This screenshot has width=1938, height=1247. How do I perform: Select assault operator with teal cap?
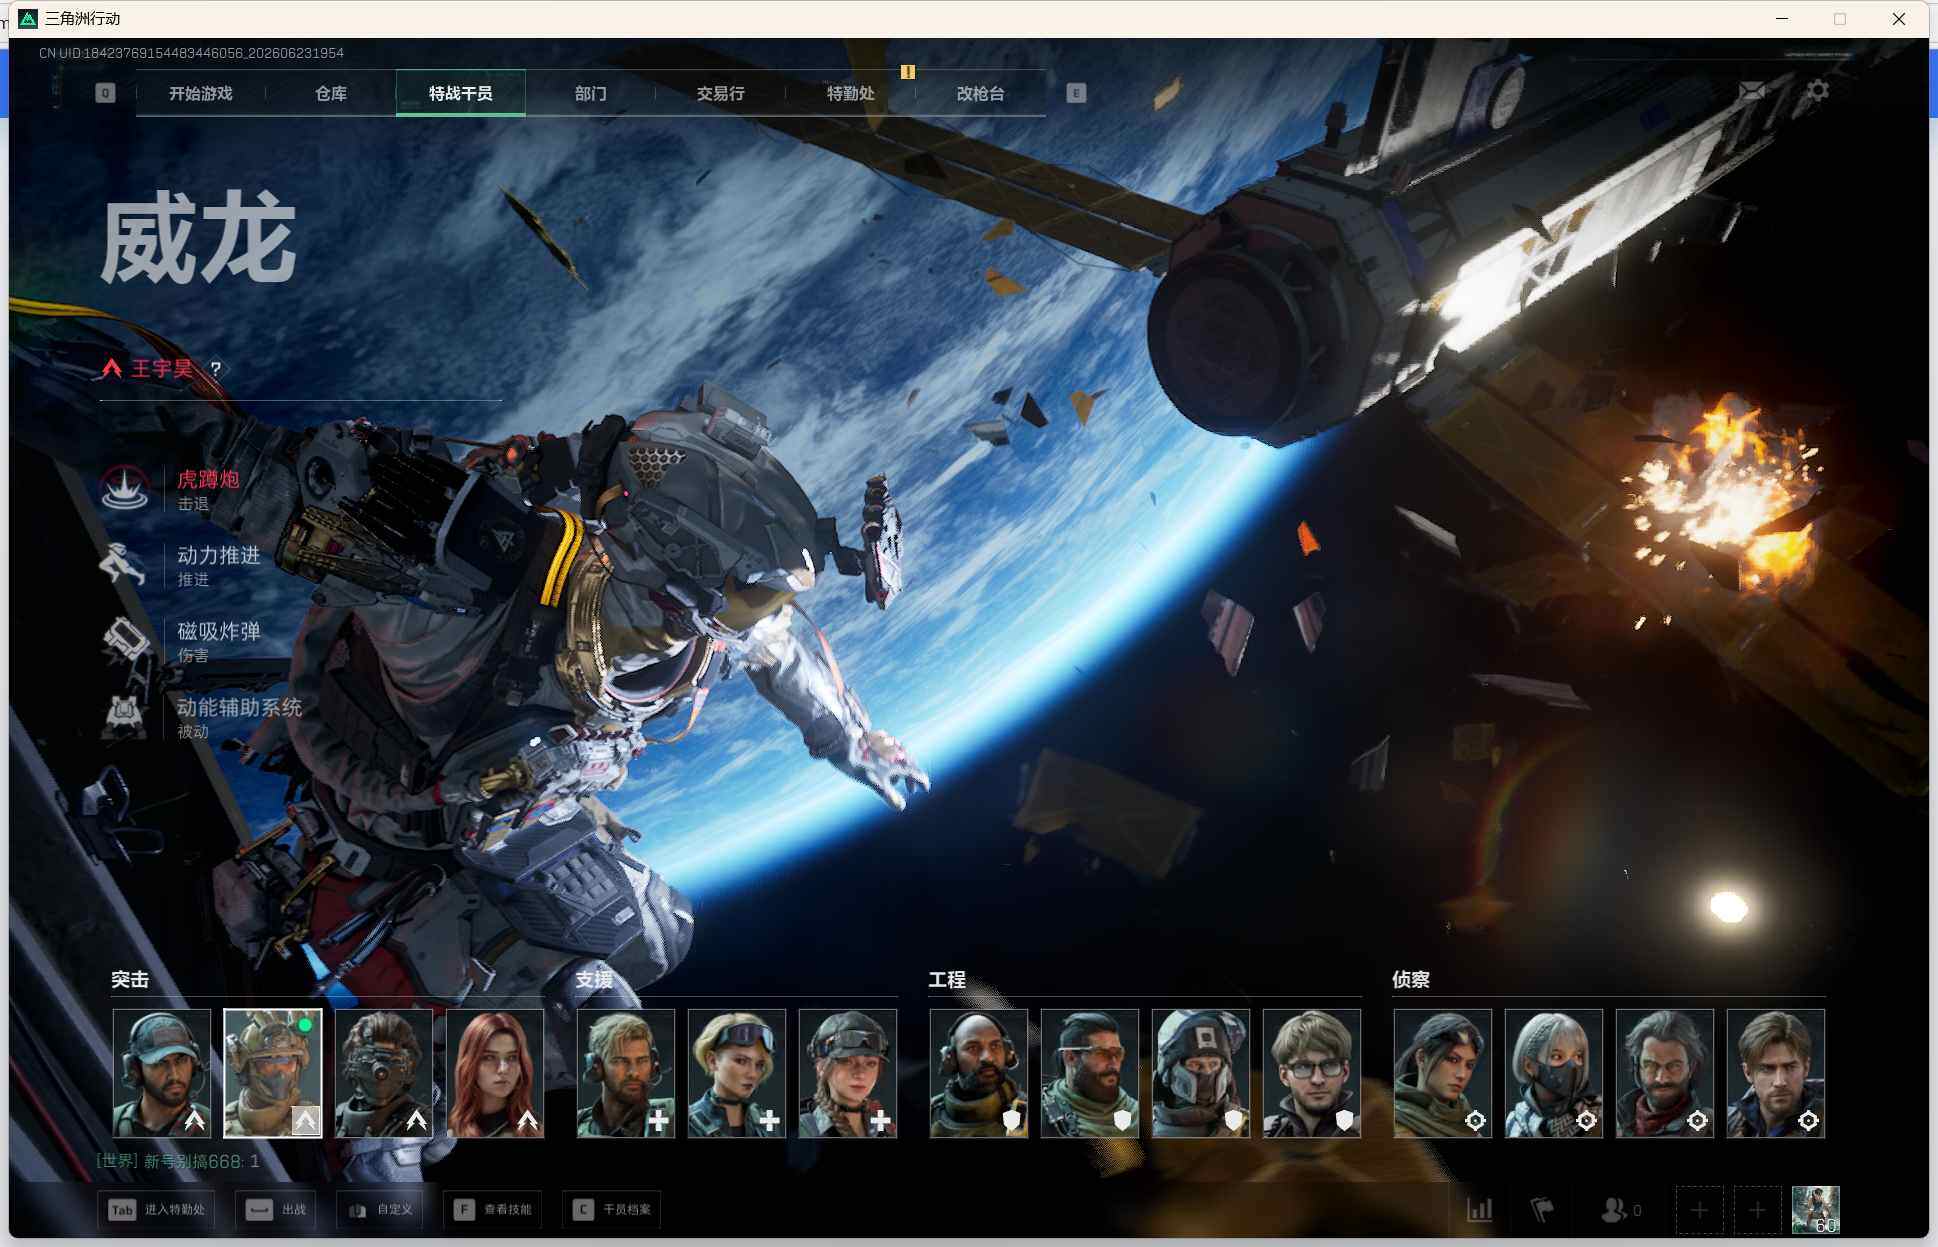pyautogui.click(x=162, y=1073)
